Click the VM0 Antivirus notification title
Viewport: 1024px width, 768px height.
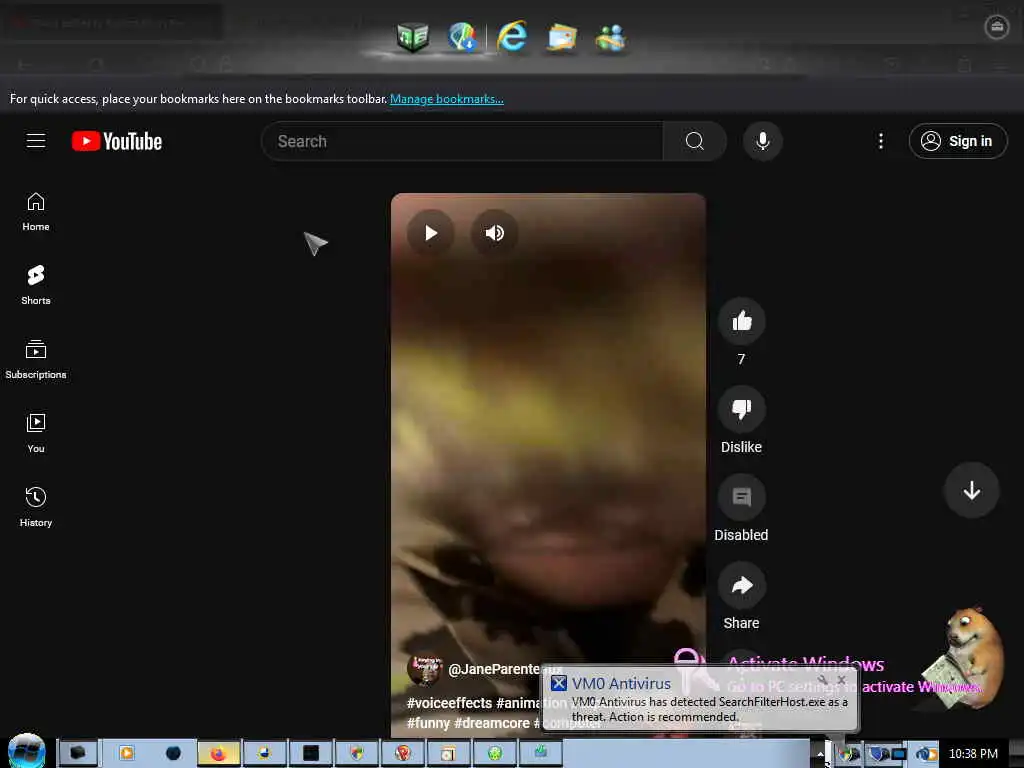pos(621,684)
